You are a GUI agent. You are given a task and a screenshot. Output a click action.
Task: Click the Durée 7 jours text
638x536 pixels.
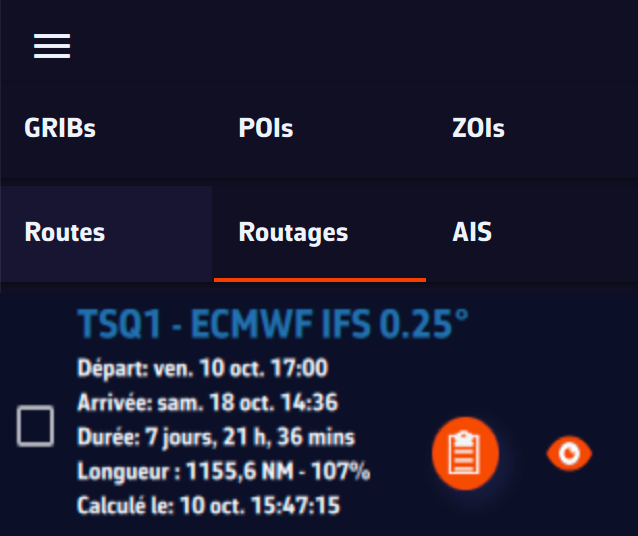point(216,437)
